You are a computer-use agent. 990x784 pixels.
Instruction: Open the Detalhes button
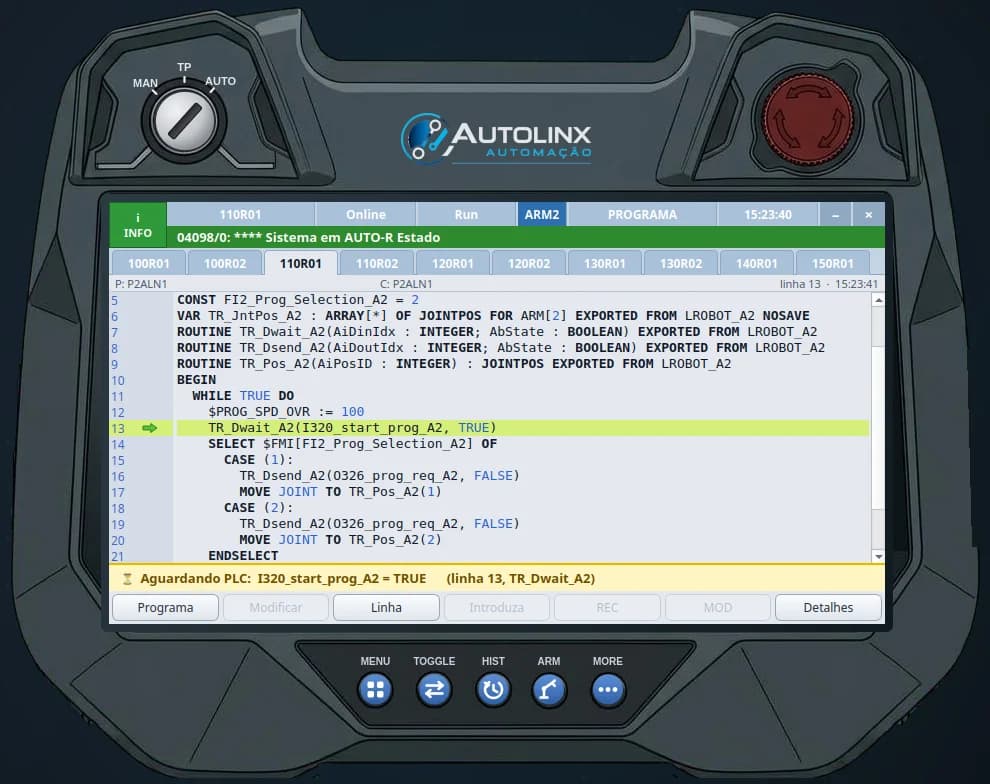(x=828, y=607)
